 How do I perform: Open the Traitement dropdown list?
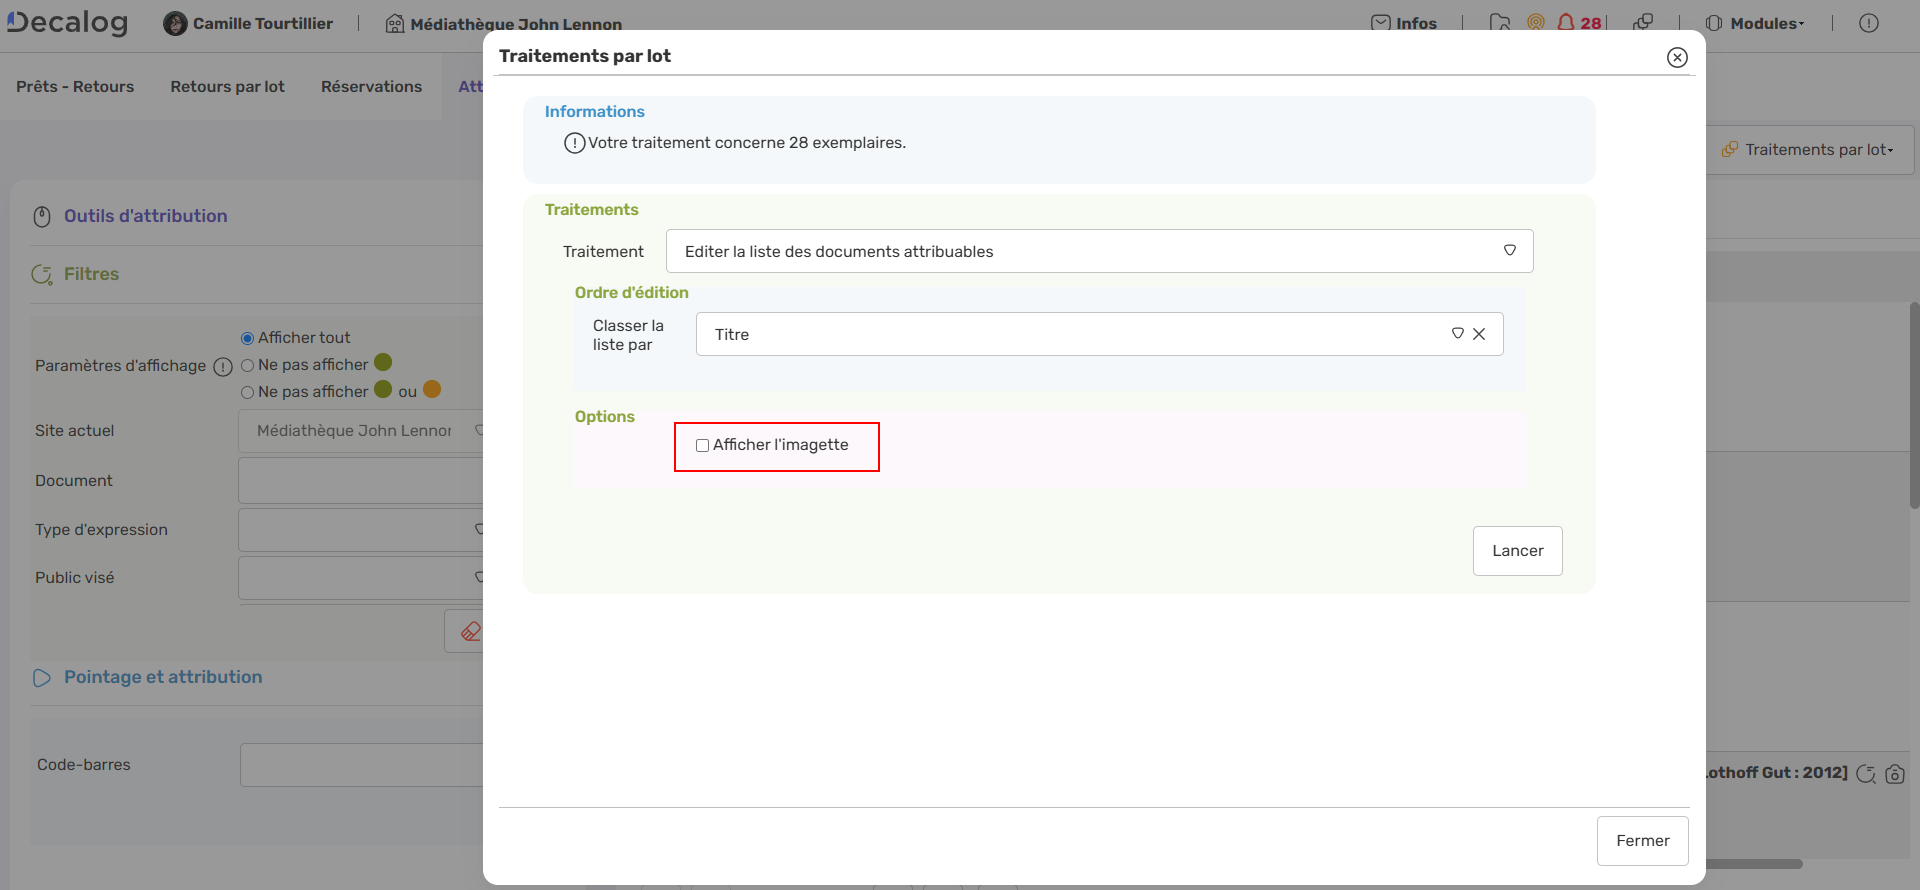pyautogui.click(x=1099, y=251)
